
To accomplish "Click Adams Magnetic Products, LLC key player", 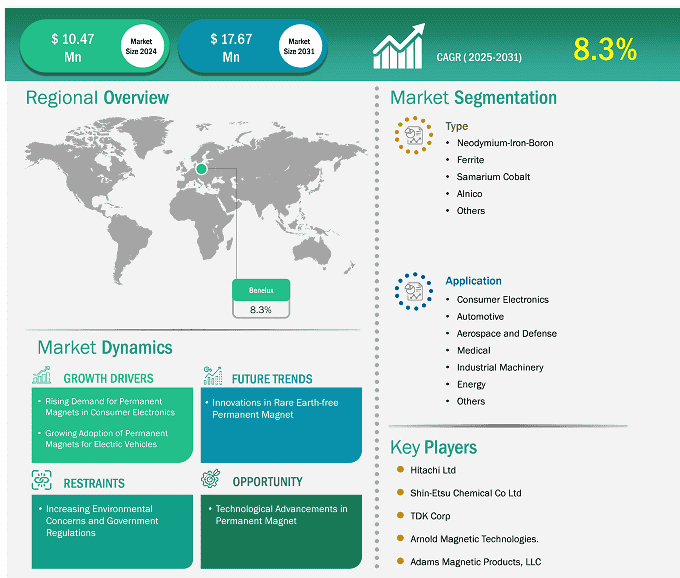I will (x=476, y=562).
